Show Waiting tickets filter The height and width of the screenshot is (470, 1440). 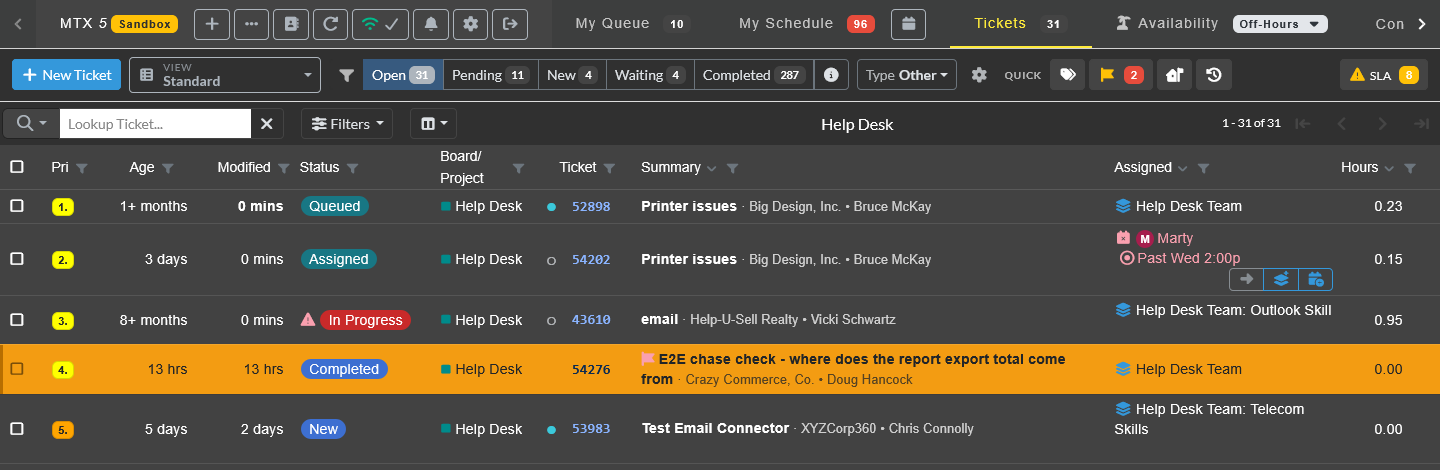tap(650, 75)
